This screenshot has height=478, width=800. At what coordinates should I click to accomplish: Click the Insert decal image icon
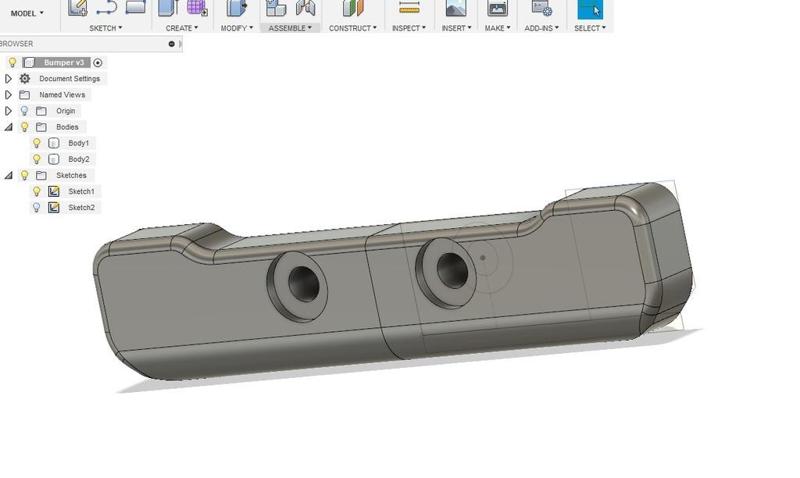pyautogui.click(x=456, y=7)
